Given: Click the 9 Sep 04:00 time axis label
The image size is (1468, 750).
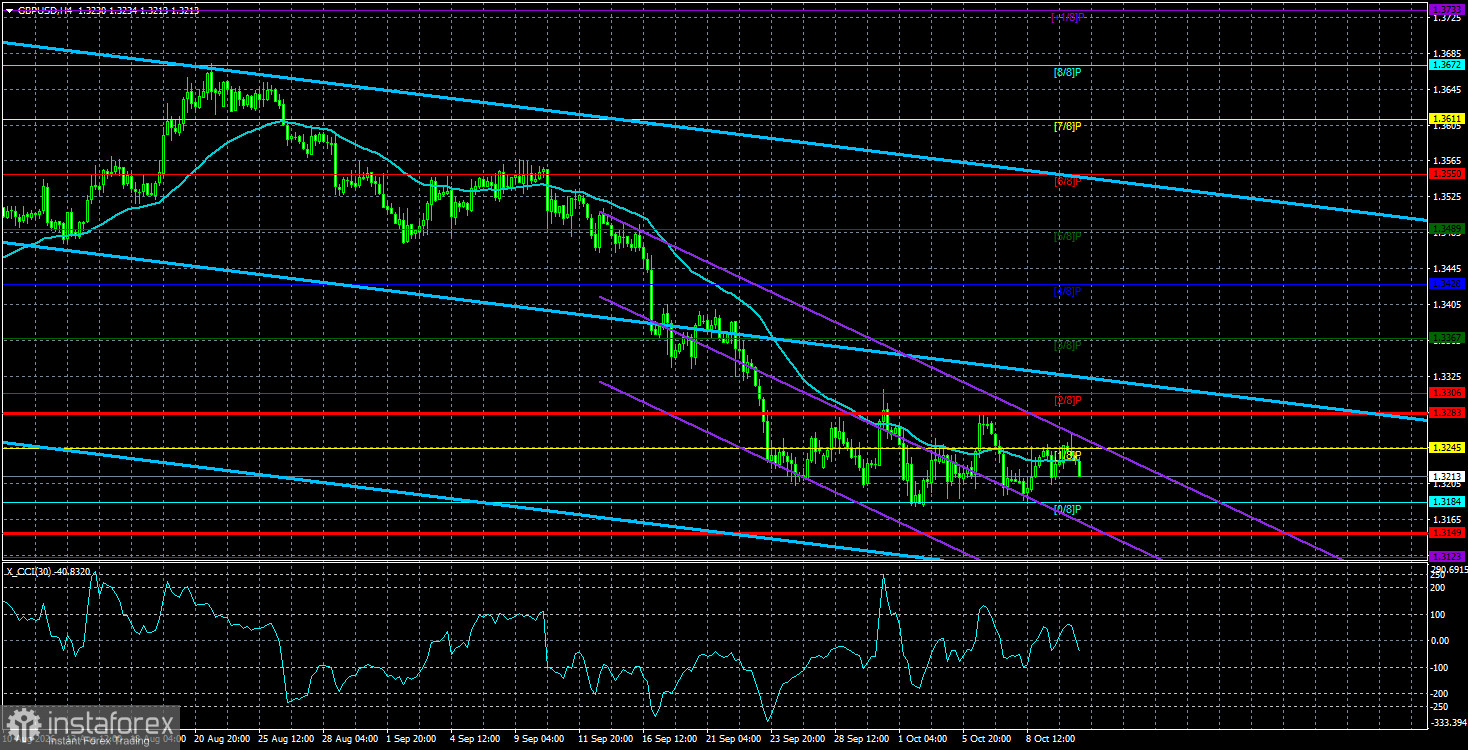Looking at the screenshot, I should click(538, 739).
